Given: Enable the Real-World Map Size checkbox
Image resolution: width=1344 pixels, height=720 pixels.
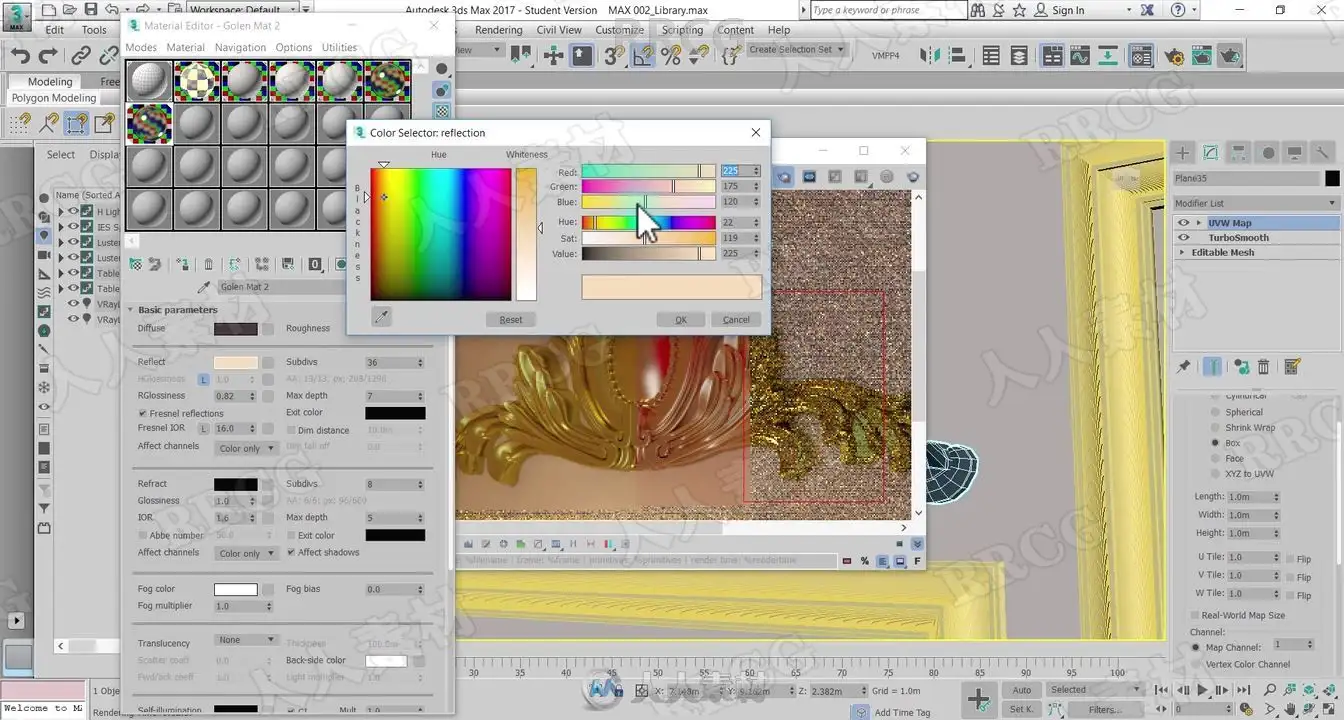Looking at the screenshot, I should [1195, 615].
